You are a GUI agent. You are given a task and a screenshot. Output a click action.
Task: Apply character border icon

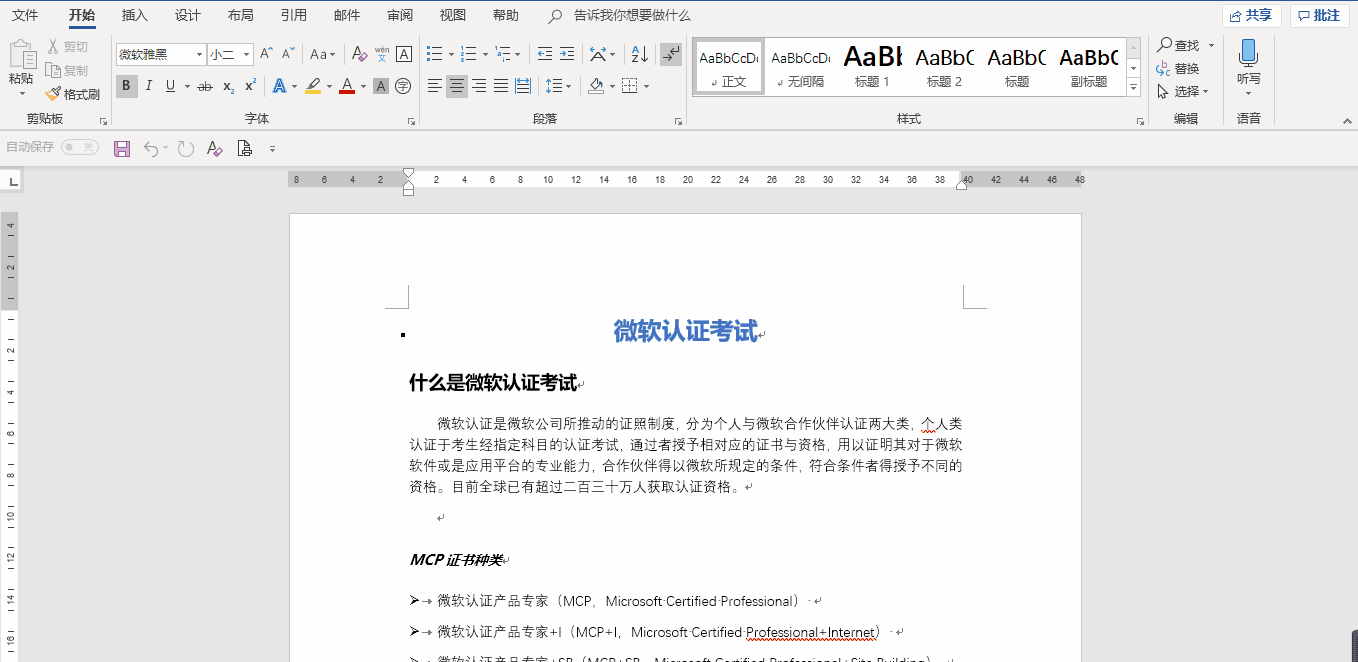(404, 54)
